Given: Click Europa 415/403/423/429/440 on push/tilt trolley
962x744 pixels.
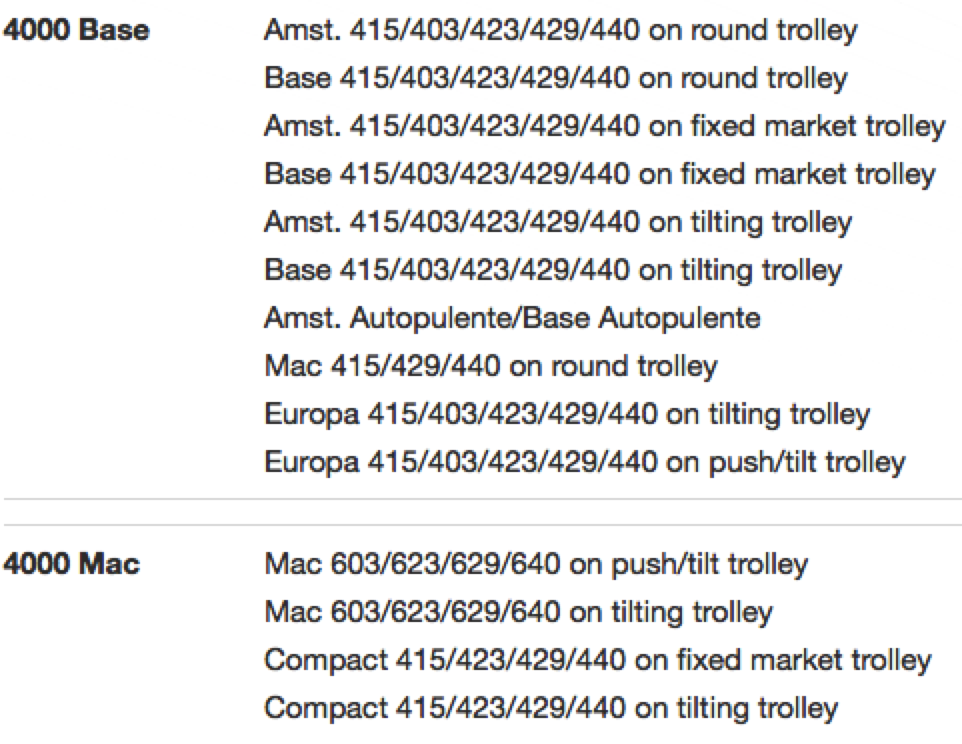Looking at the screenshot, I should point(585,462).
